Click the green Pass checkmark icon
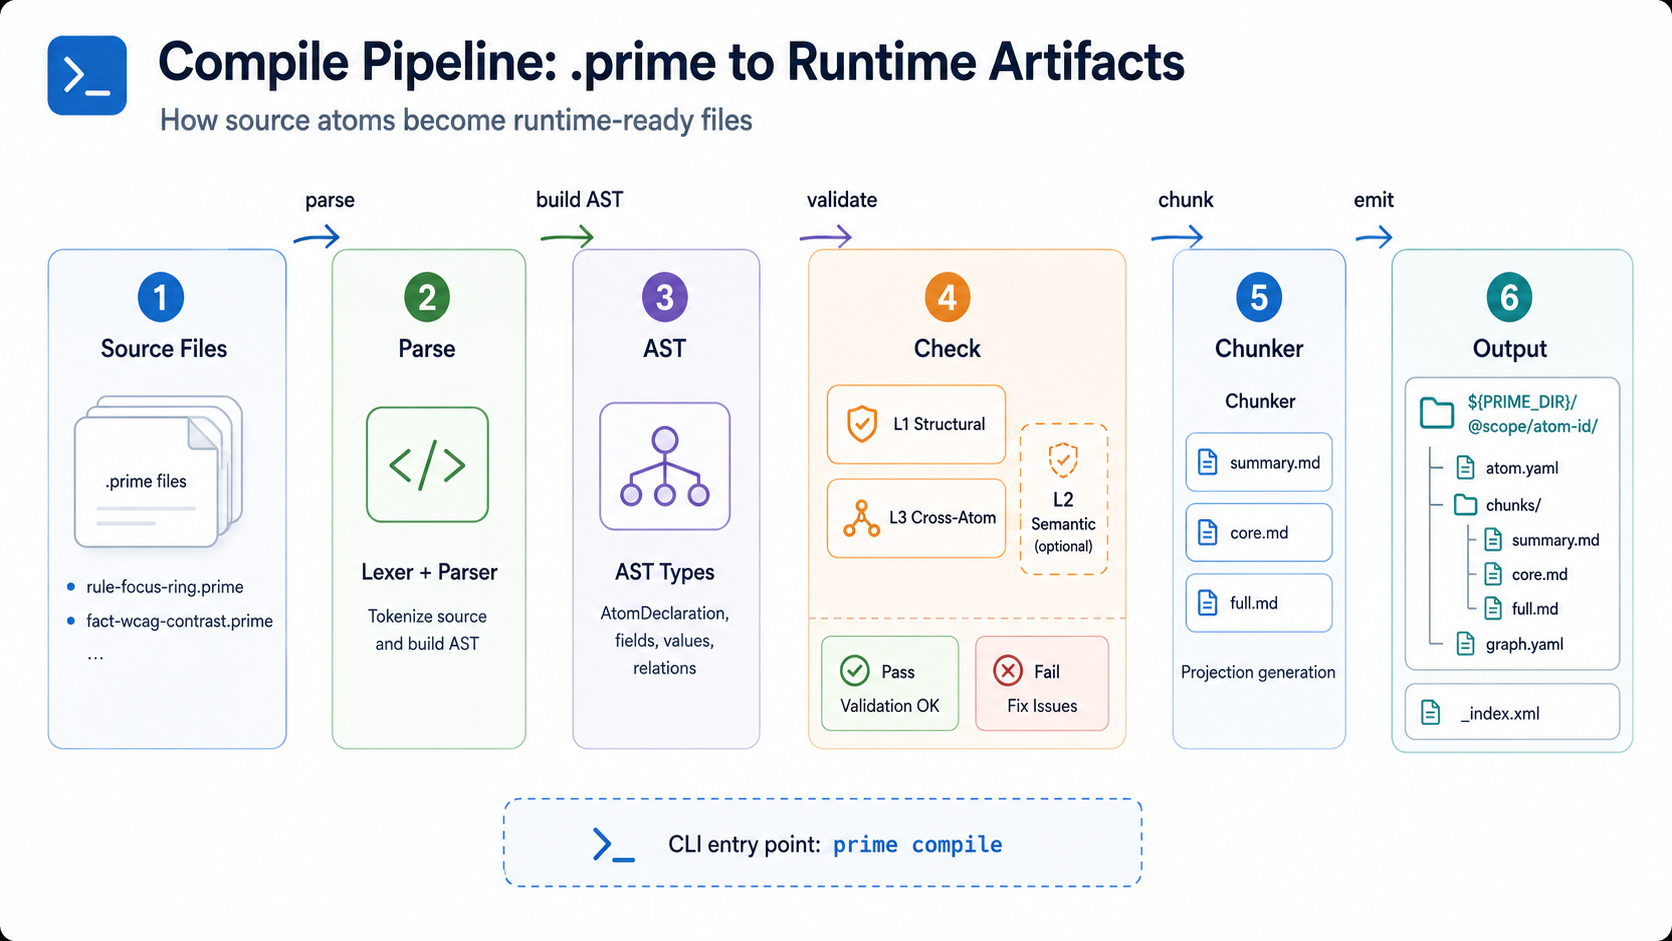 tap(854, 671)
